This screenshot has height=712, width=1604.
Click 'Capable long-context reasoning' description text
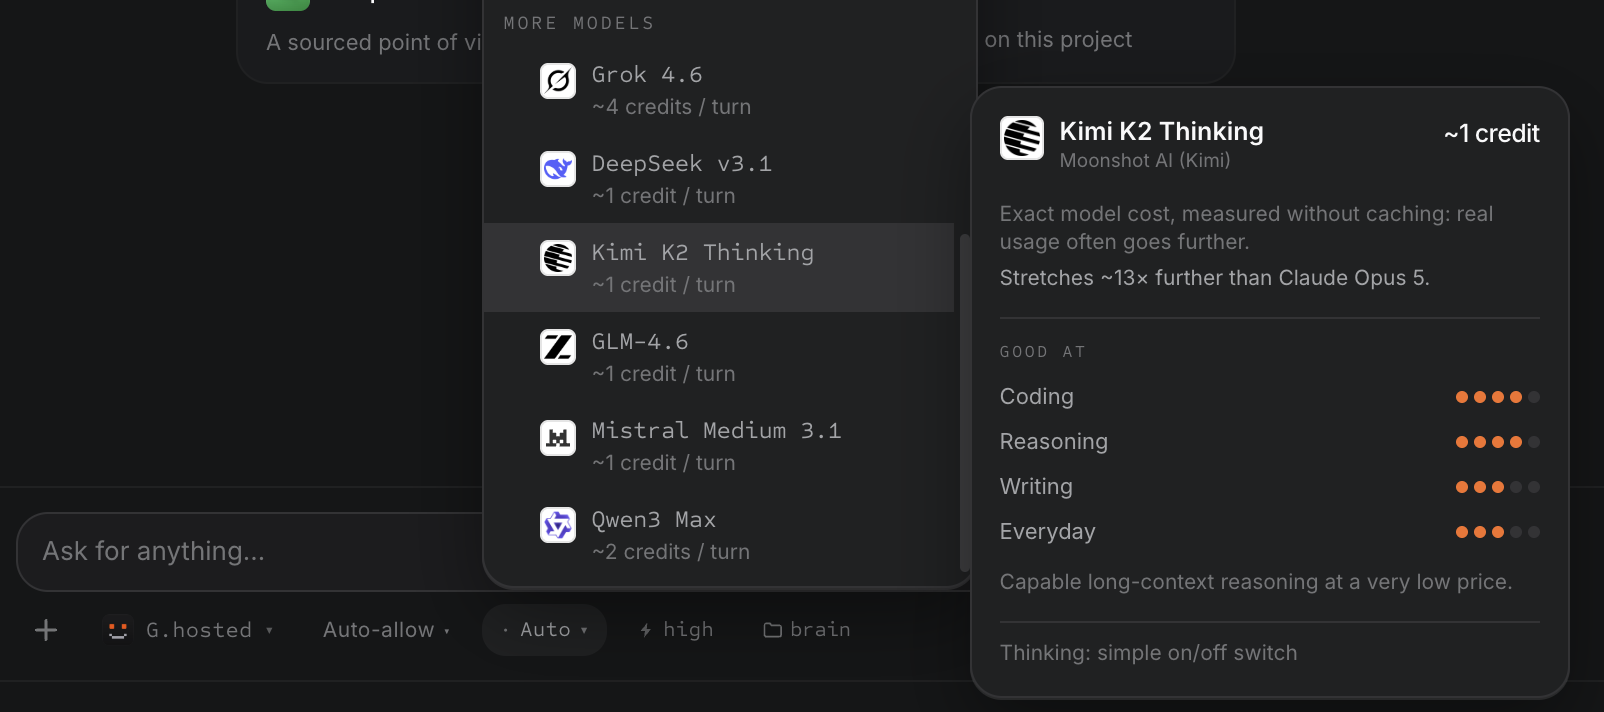pos(1256,582)
